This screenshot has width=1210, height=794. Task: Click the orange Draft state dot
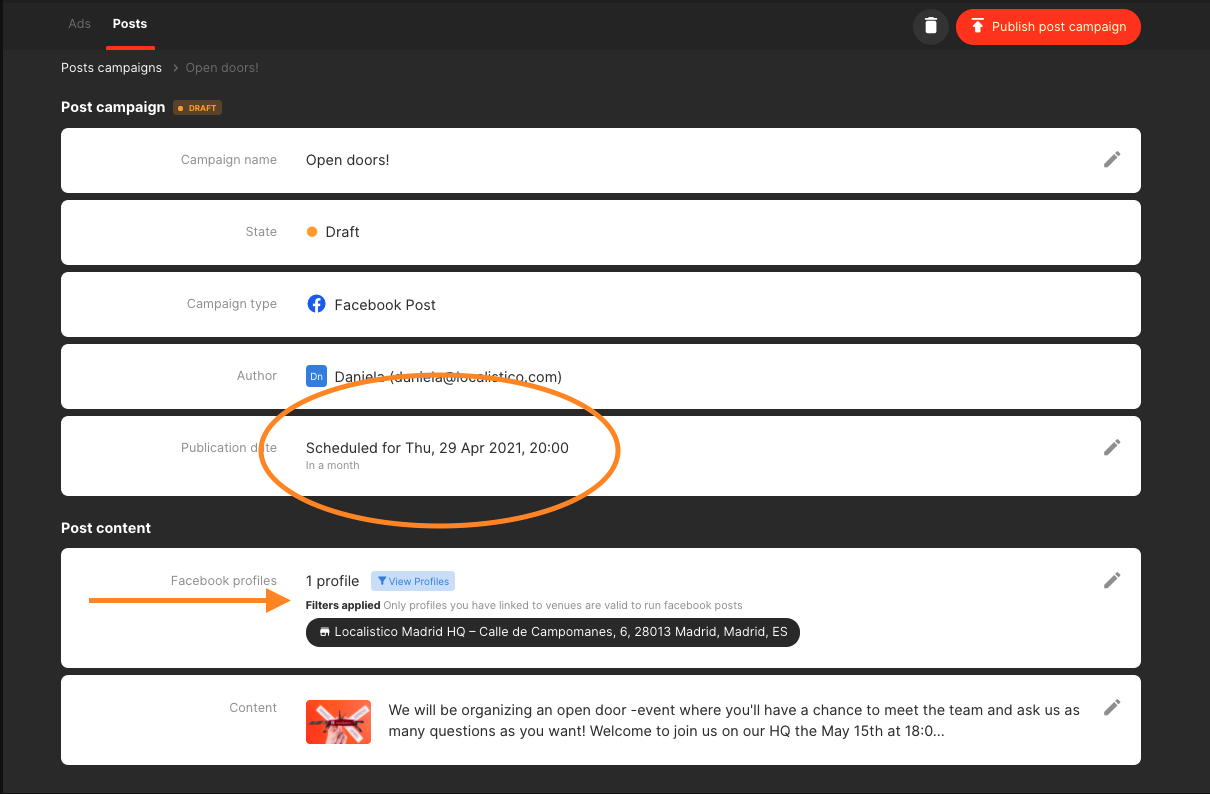[x=312, y=232]
